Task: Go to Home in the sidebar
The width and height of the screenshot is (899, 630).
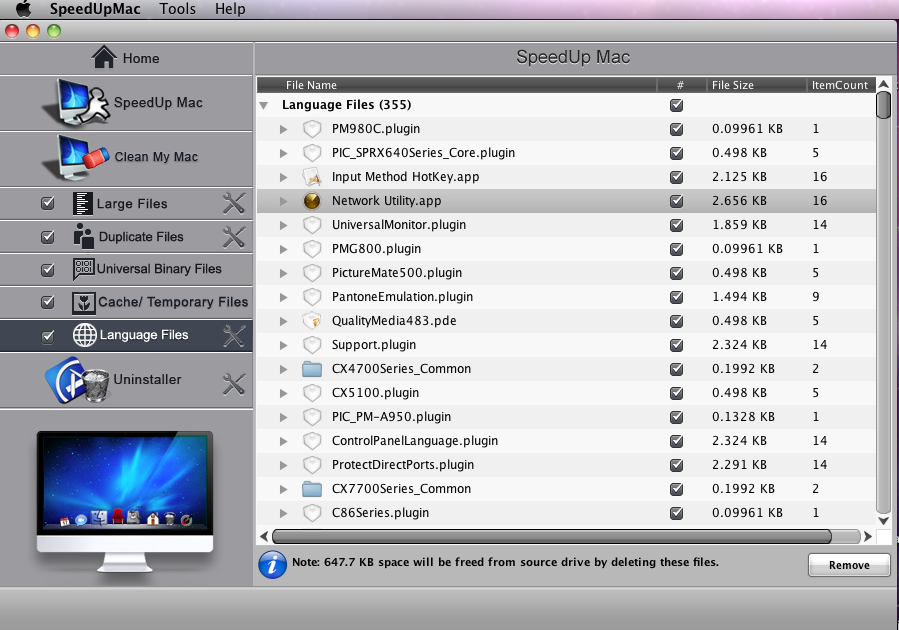Action: tap(126, 58)
